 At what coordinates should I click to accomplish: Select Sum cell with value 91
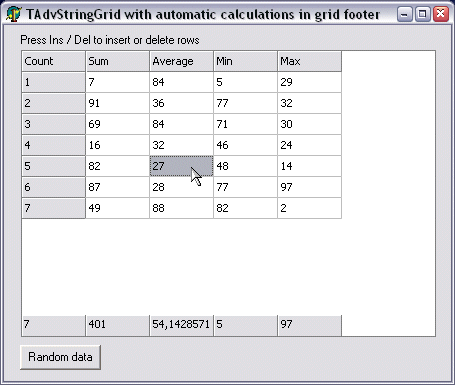click(x=117, y=103)
